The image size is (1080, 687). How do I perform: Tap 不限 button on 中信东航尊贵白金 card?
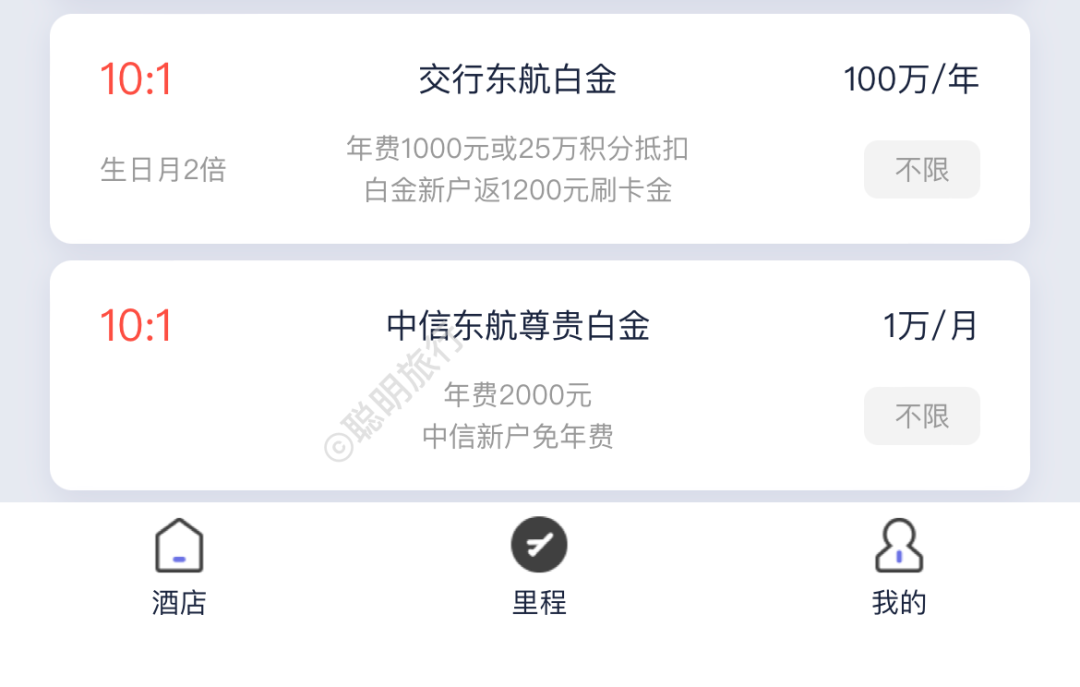[x=921, y=416]
